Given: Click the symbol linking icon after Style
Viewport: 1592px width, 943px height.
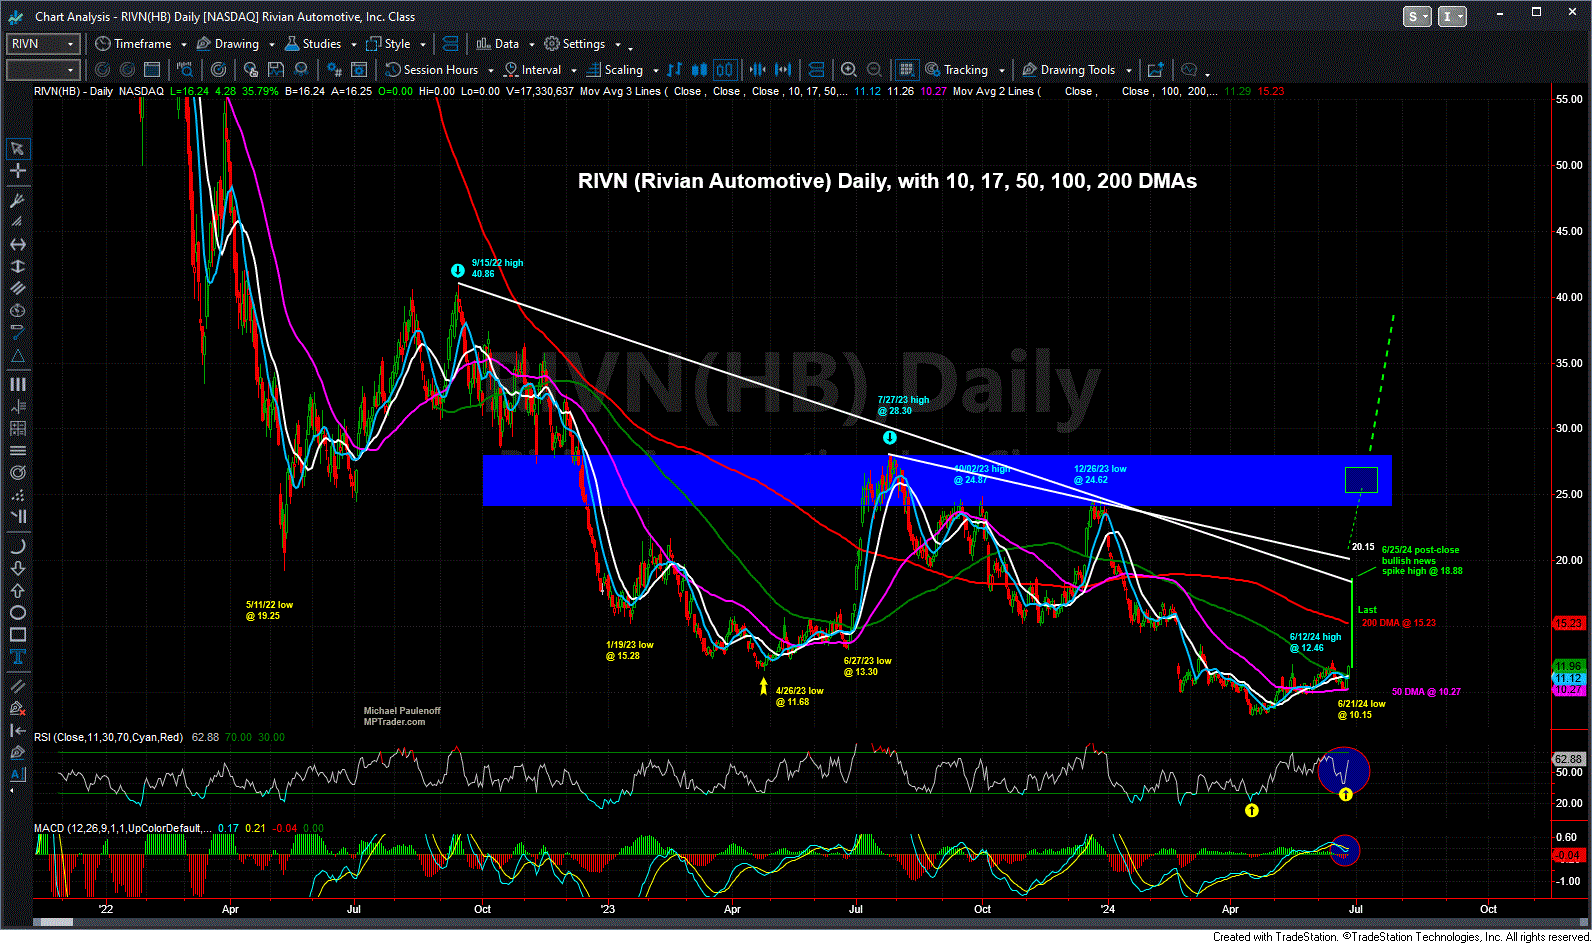Looking at the screenshot, I should click(x=450, y=44).
